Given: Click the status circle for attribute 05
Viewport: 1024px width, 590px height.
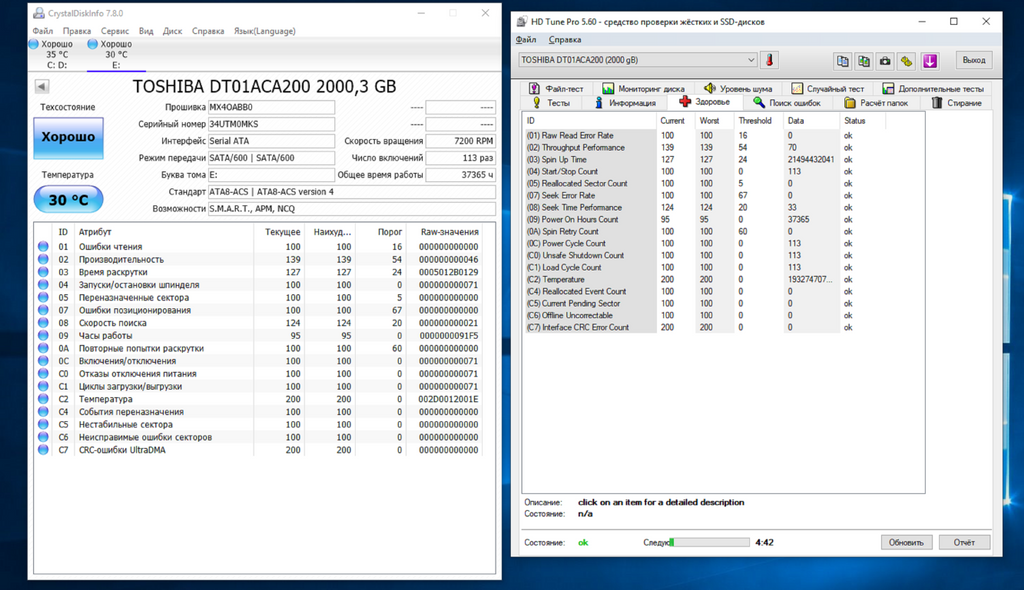Looking at the screenshot, I should (43, 297).
